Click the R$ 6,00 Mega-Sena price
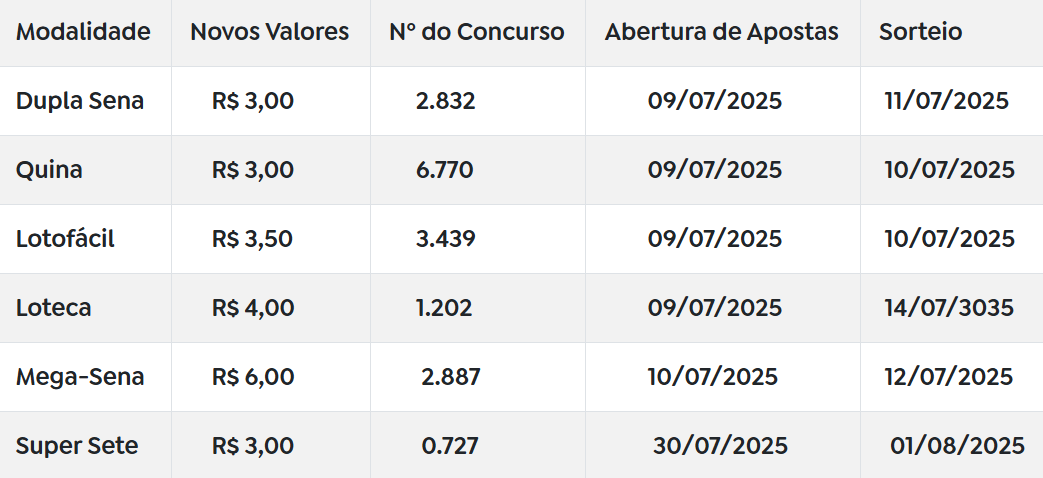This screenshot has height=478, width=1043. 253,377
